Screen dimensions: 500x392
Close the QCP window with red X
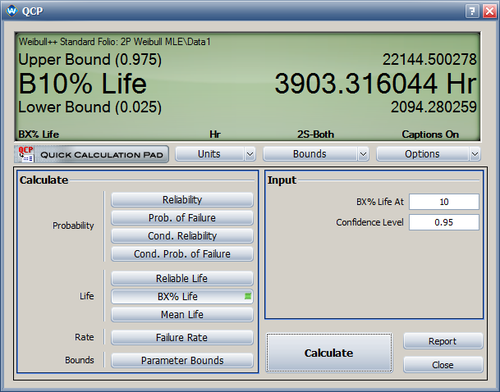pos(489,11)
